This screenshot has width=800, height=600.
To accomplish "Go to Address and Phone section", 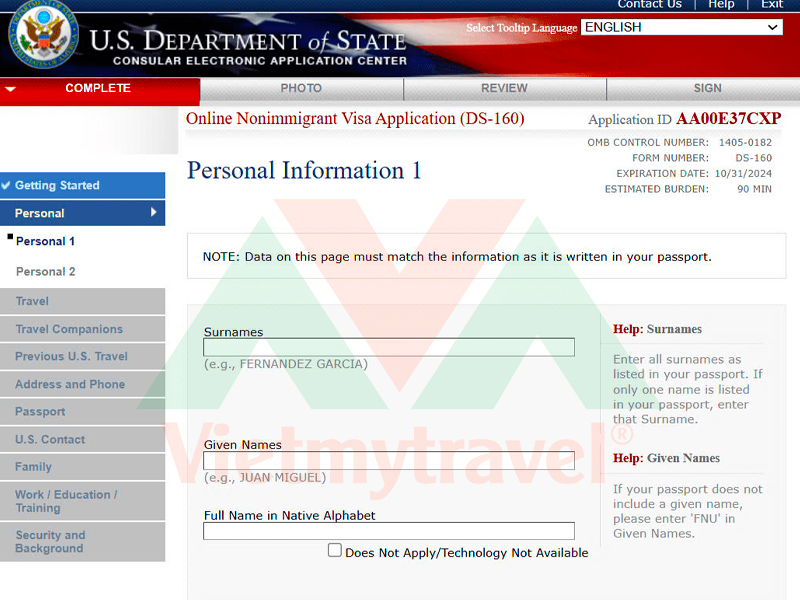I will click(x=83, y=384).
